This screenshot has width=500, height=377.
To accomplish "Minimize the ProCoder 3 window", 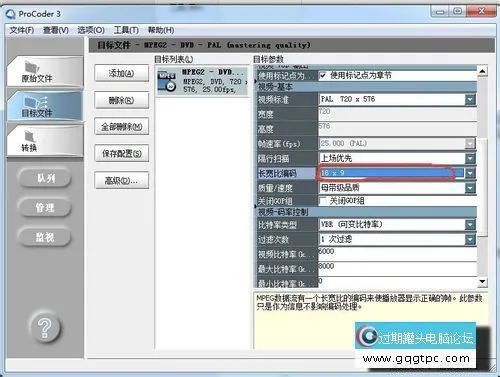I will point(440,12).
